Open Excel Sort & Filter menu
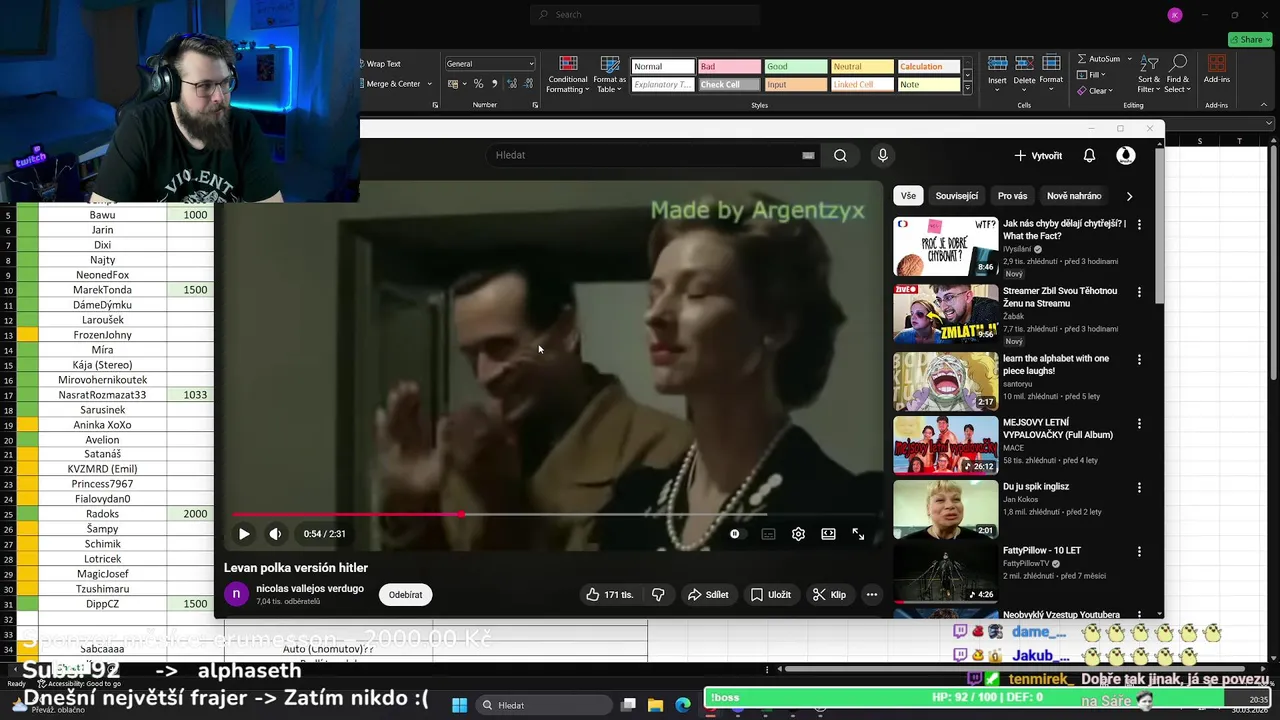Viewport: 1280px width, 720px height. 1149,75
